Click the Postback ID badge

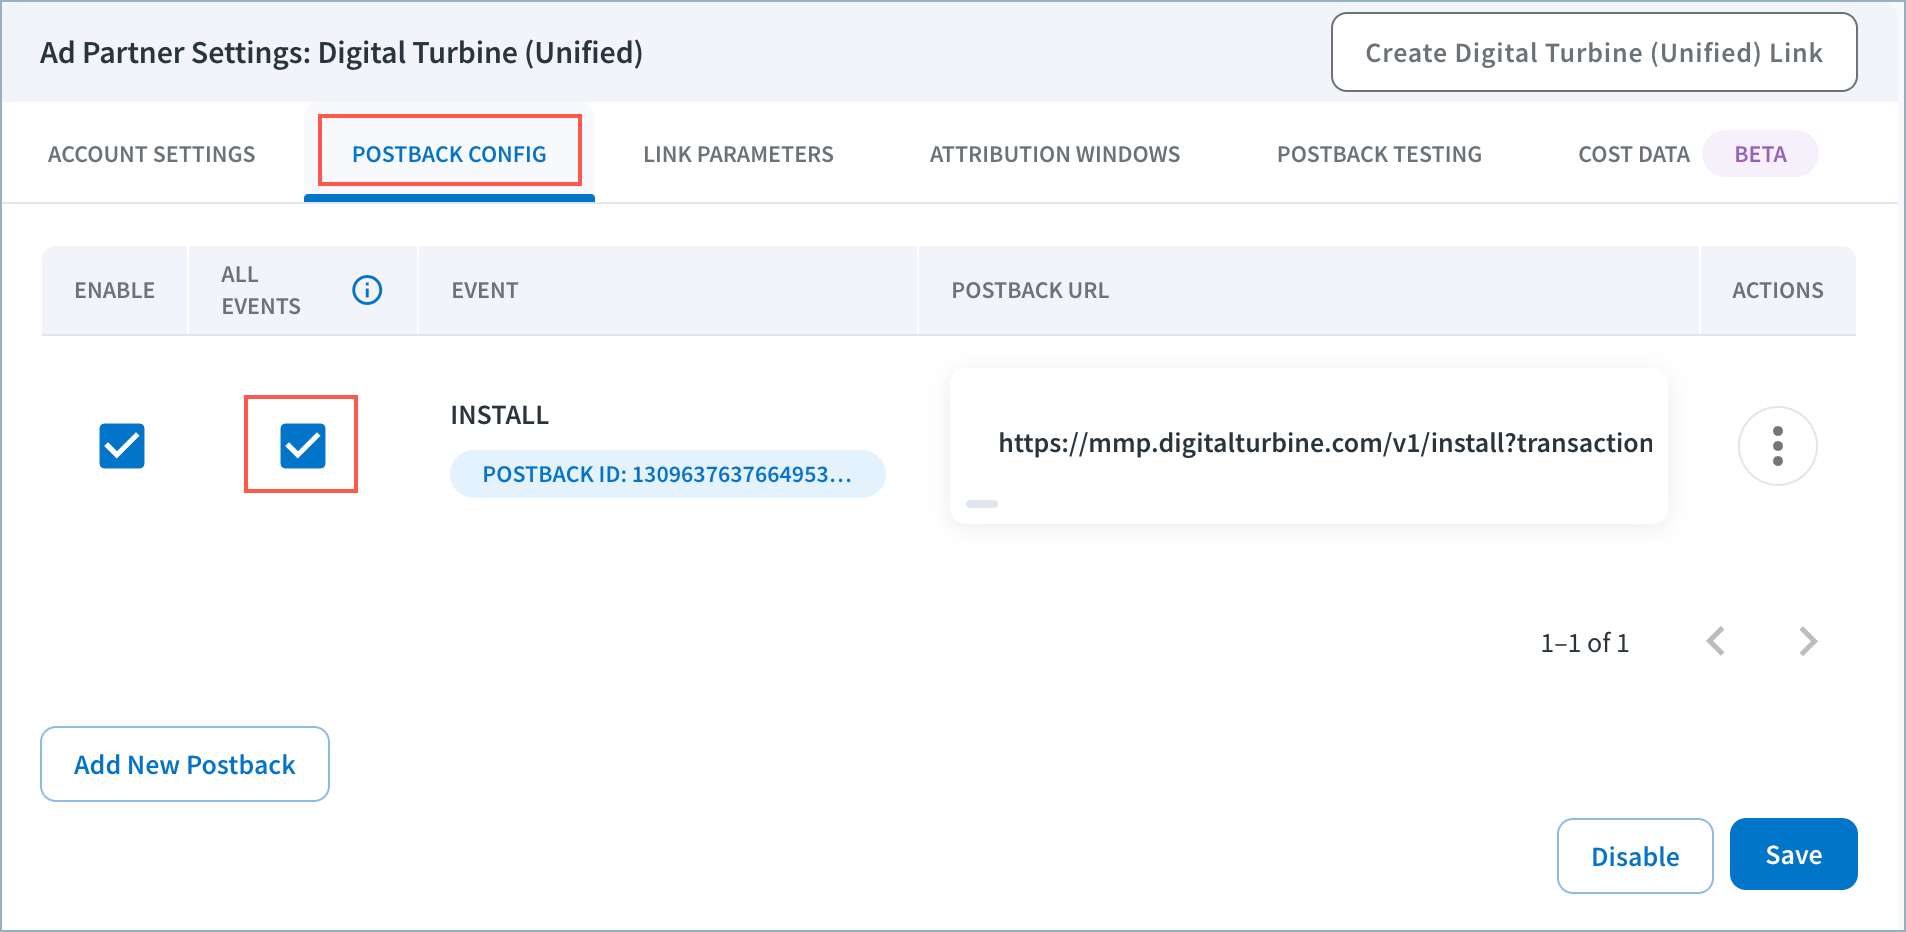[667, 474]
